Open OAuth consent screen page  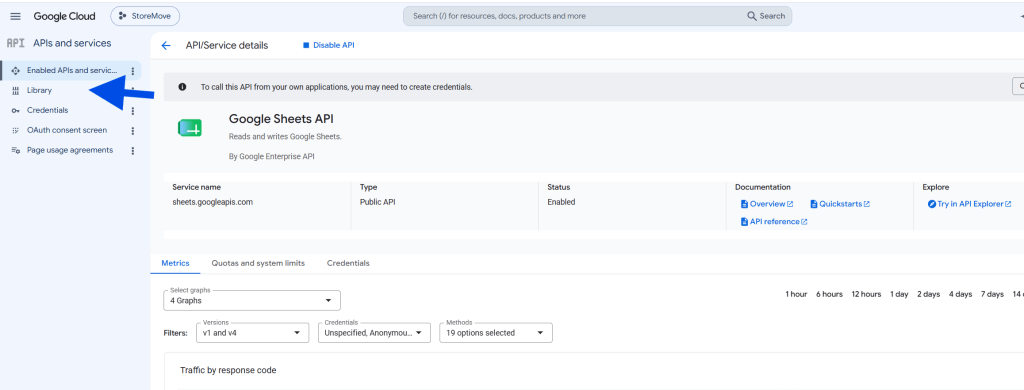click(x=67, y=130)
